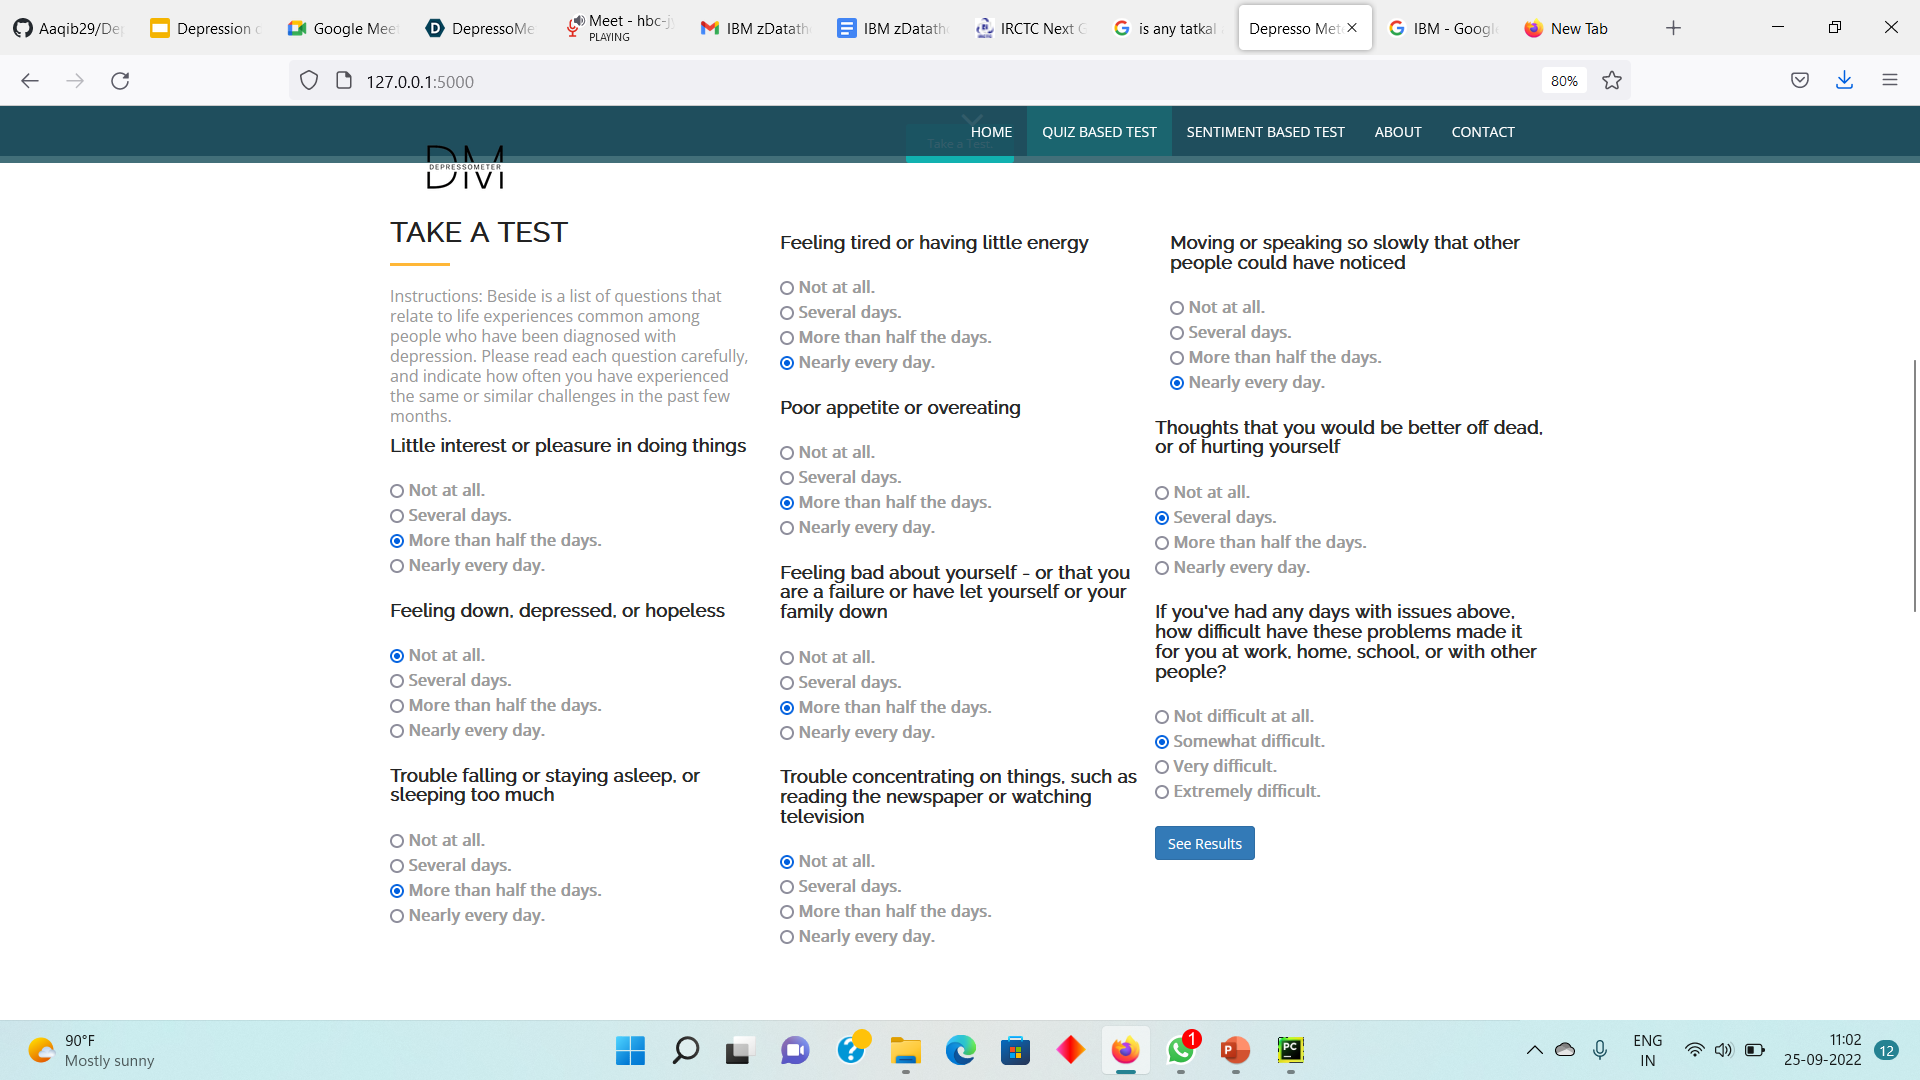Click the Save to Pocket icon
The height and width of the screenshot is (1080, 1920).
click(1800, 81)
